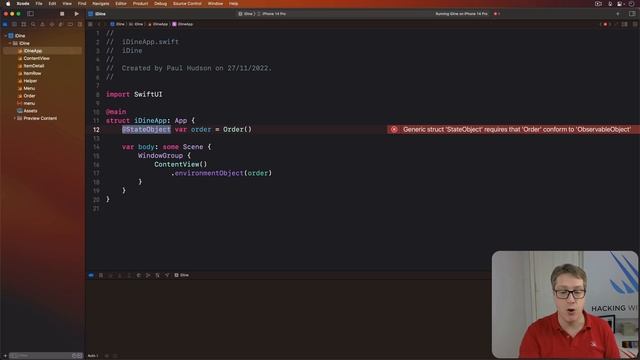Click the red error icon on line 12
This screenshot has height=360, width=640.
coord(394,129)
